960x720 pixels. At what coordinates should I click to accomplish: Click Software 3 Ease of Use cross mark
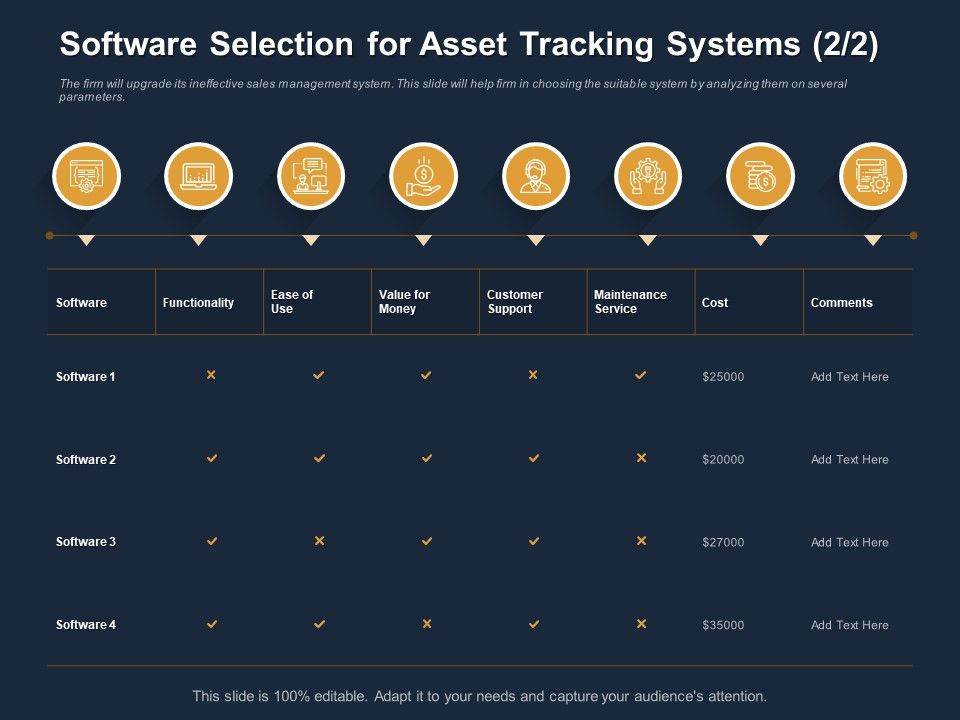coord(320,541)
